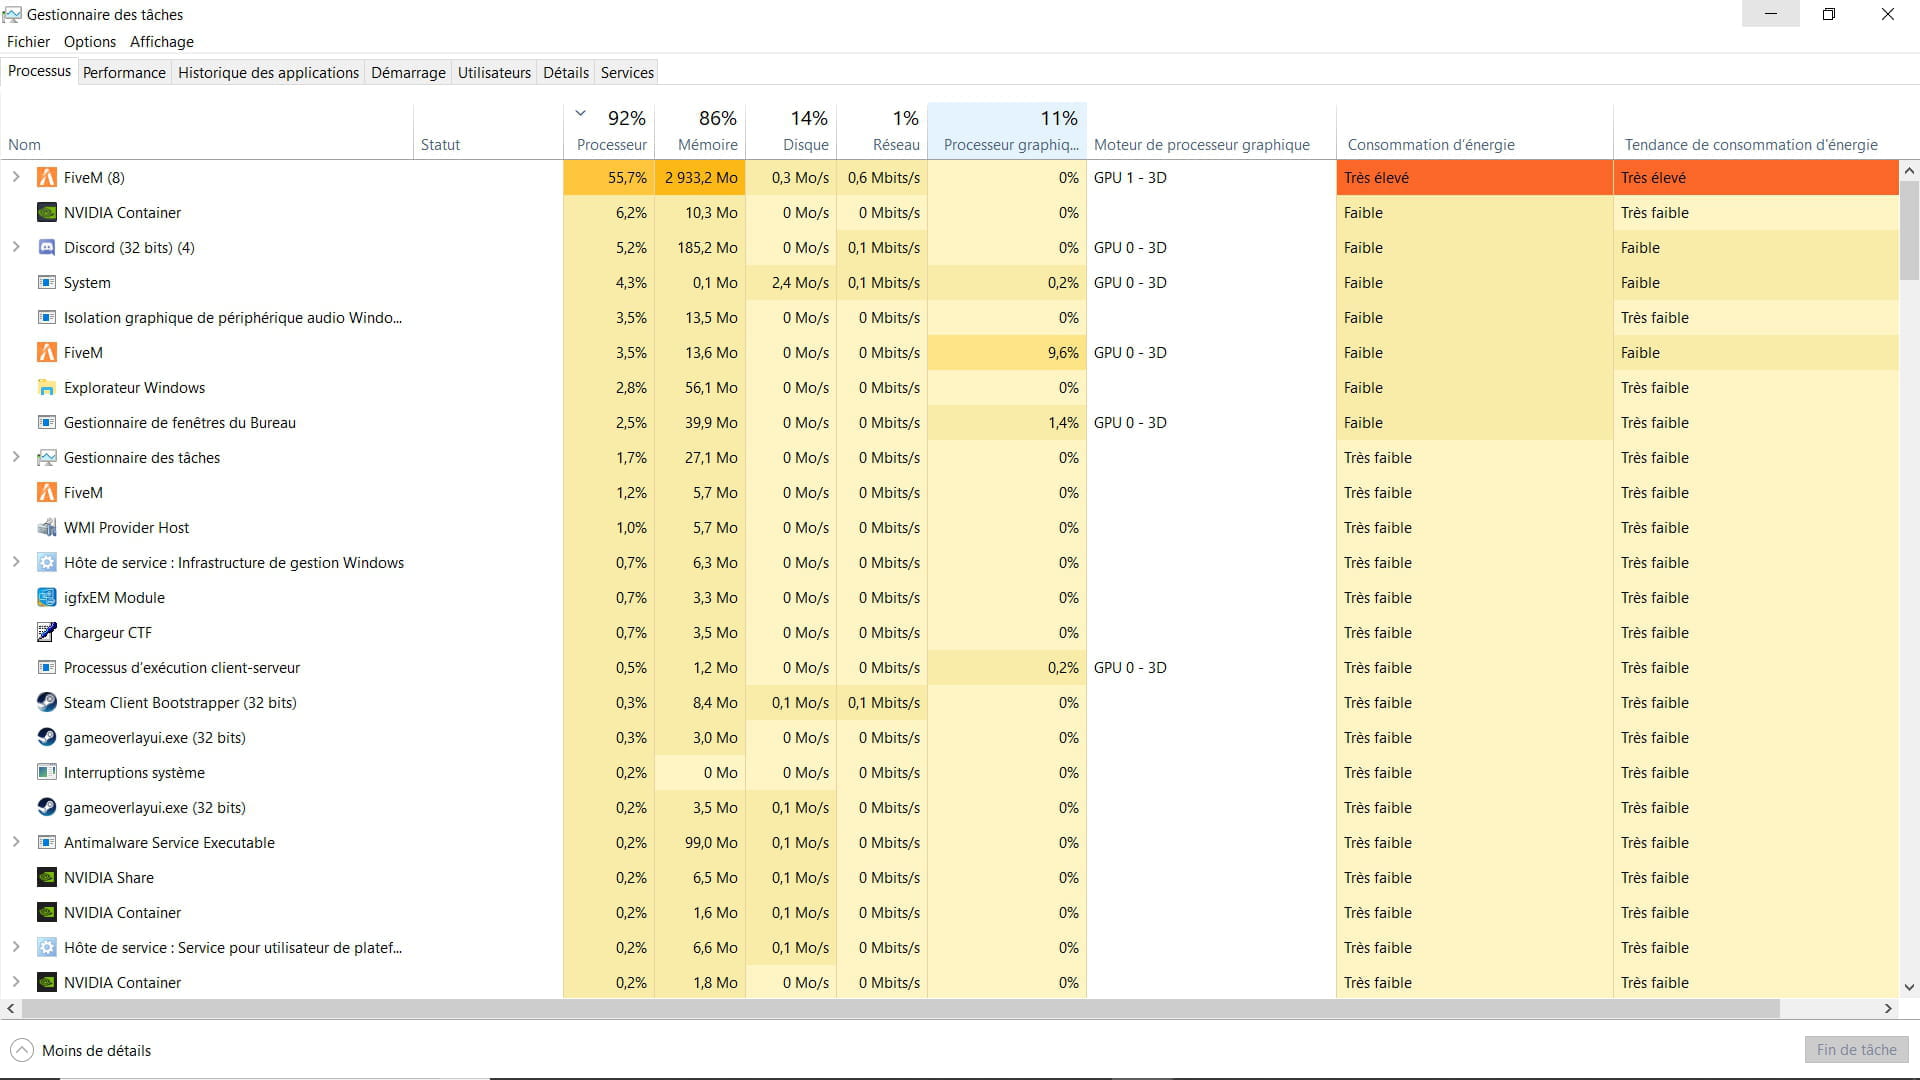Expand Hôte de service Infrastructure de gestion
This screenshot has width=1920, height=1080.
tap(16, 562)
